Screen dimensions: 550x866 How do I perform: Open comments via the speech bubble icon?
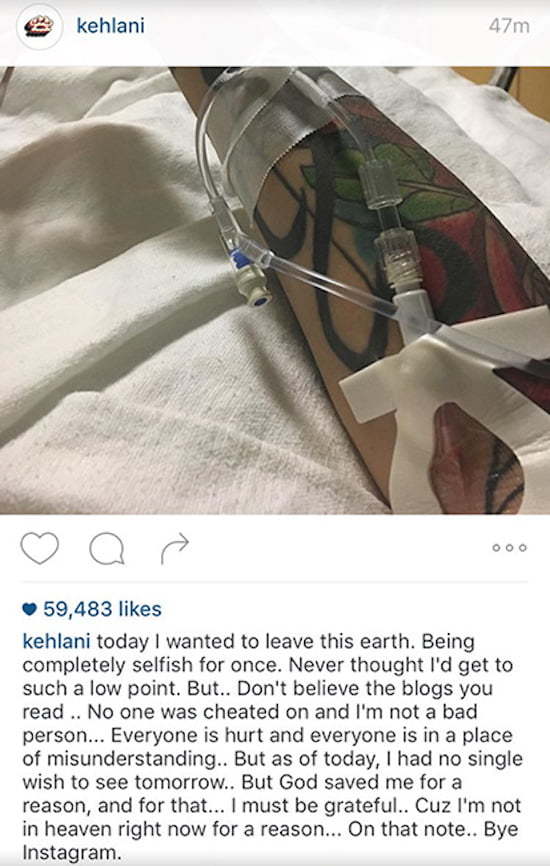tap(107, 548)
